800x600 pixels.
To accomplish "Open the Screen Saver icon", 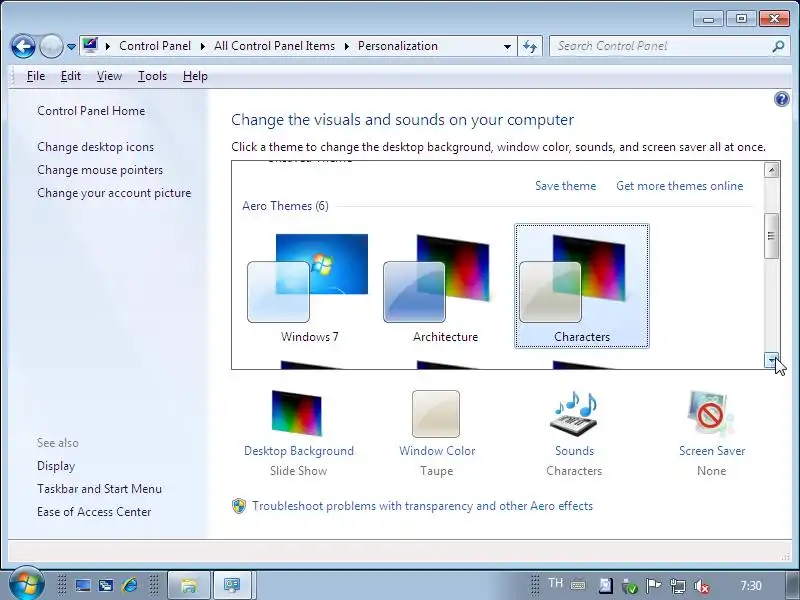I will [711, 414].
